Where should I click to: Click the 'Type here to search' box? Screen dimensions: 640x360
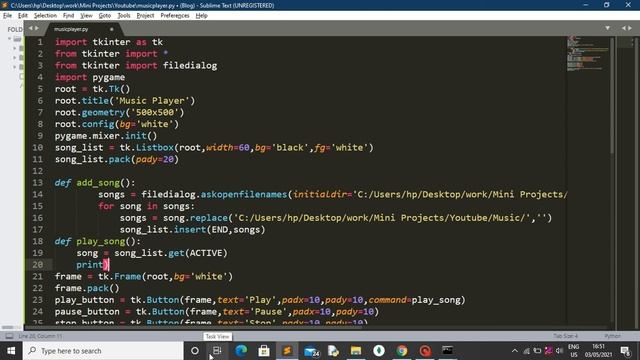point(103,351)
